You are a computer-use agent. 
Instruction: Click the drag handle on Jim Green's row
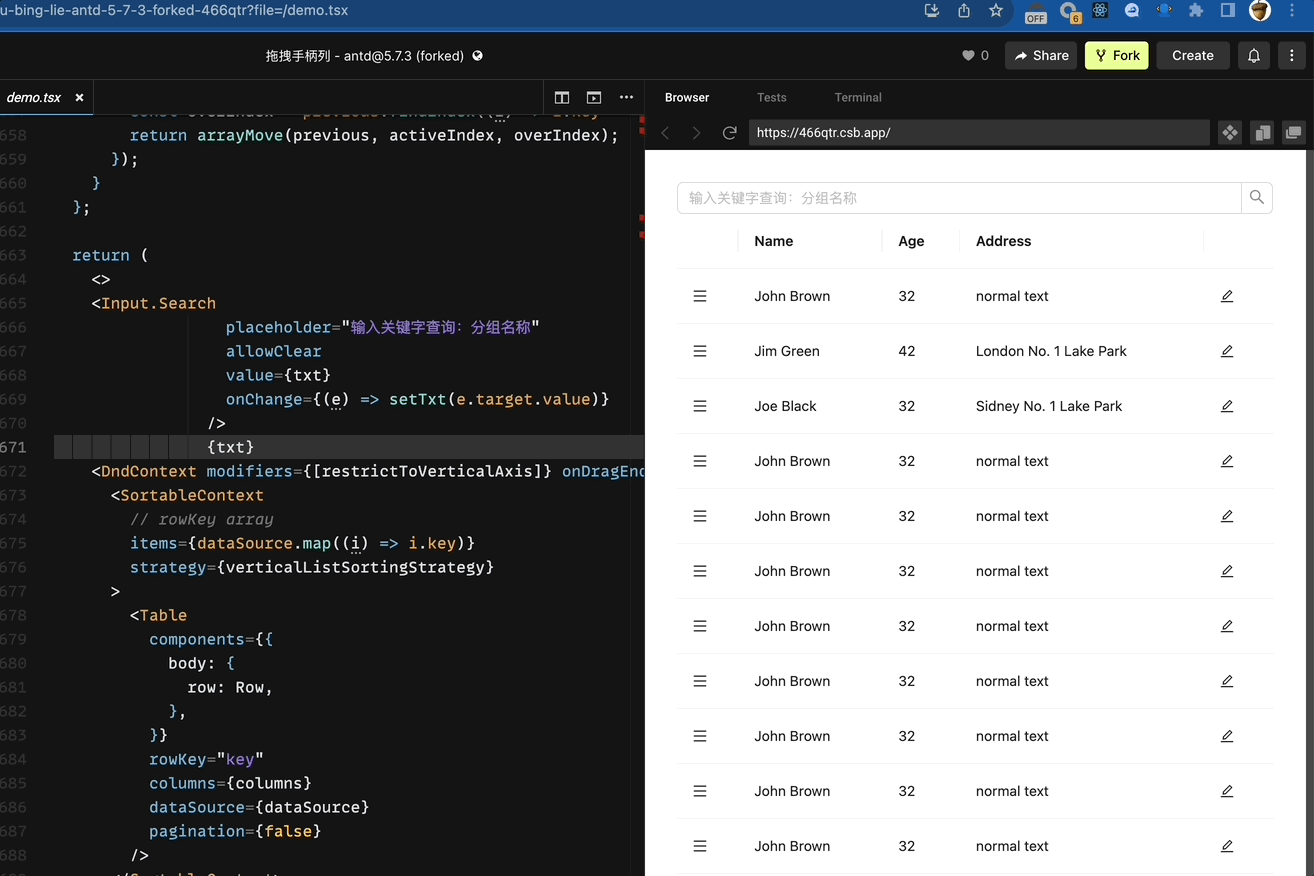[699, 351]
